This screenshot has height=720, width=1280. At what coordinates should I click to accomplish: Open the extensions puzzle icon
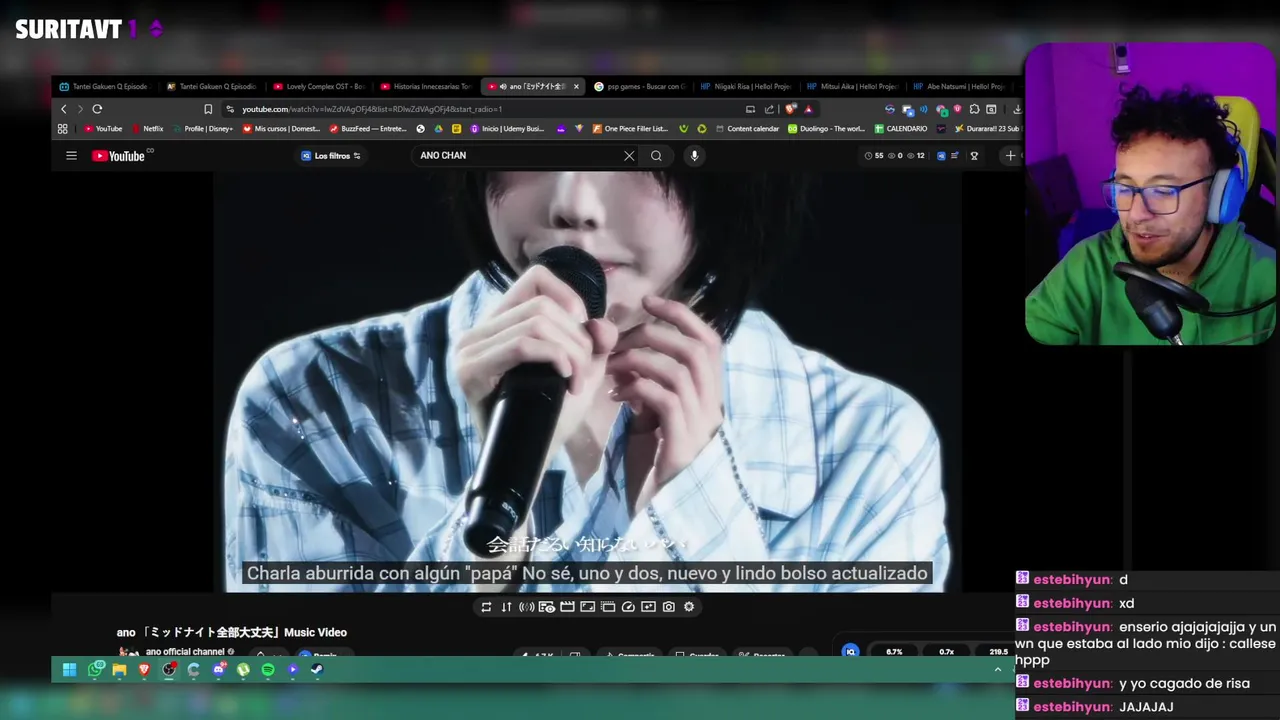pos(974,109)
